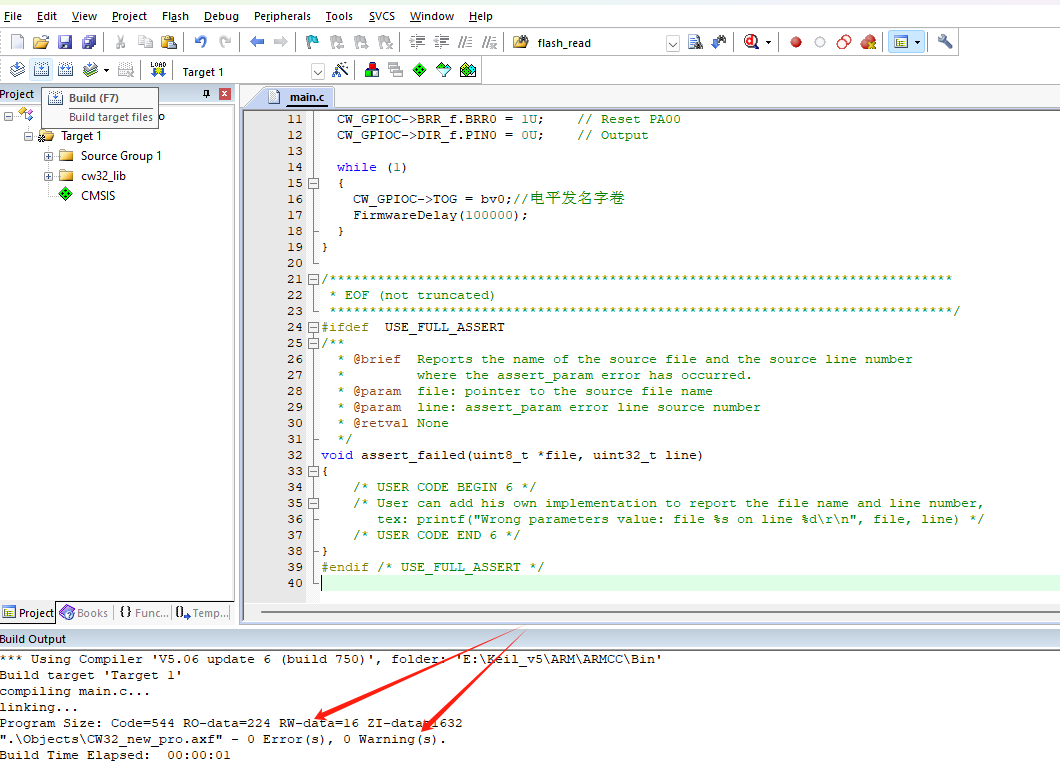Open the Target 1 selection dropdown
The width and height of the screenshot is (1060, 766).
coord(318,72)
